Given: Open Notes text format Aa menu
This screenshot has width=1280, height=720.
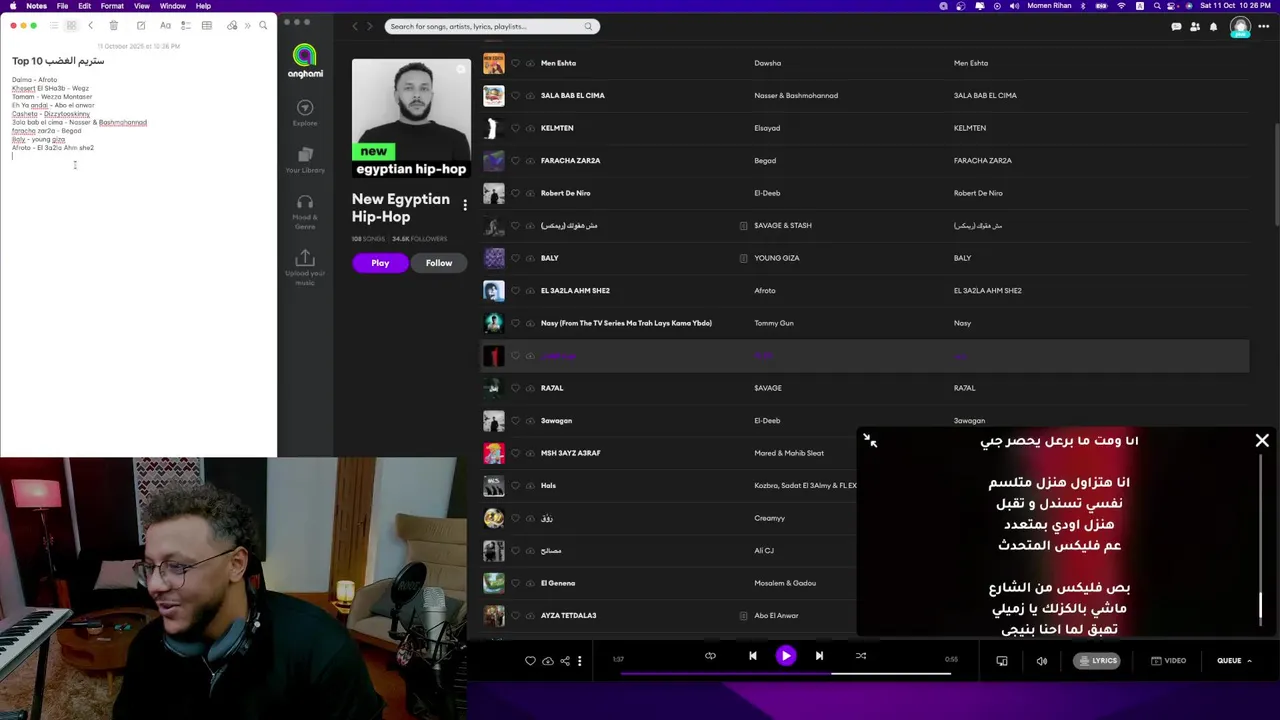Looking at the screenshot, I should click(165, 25).
